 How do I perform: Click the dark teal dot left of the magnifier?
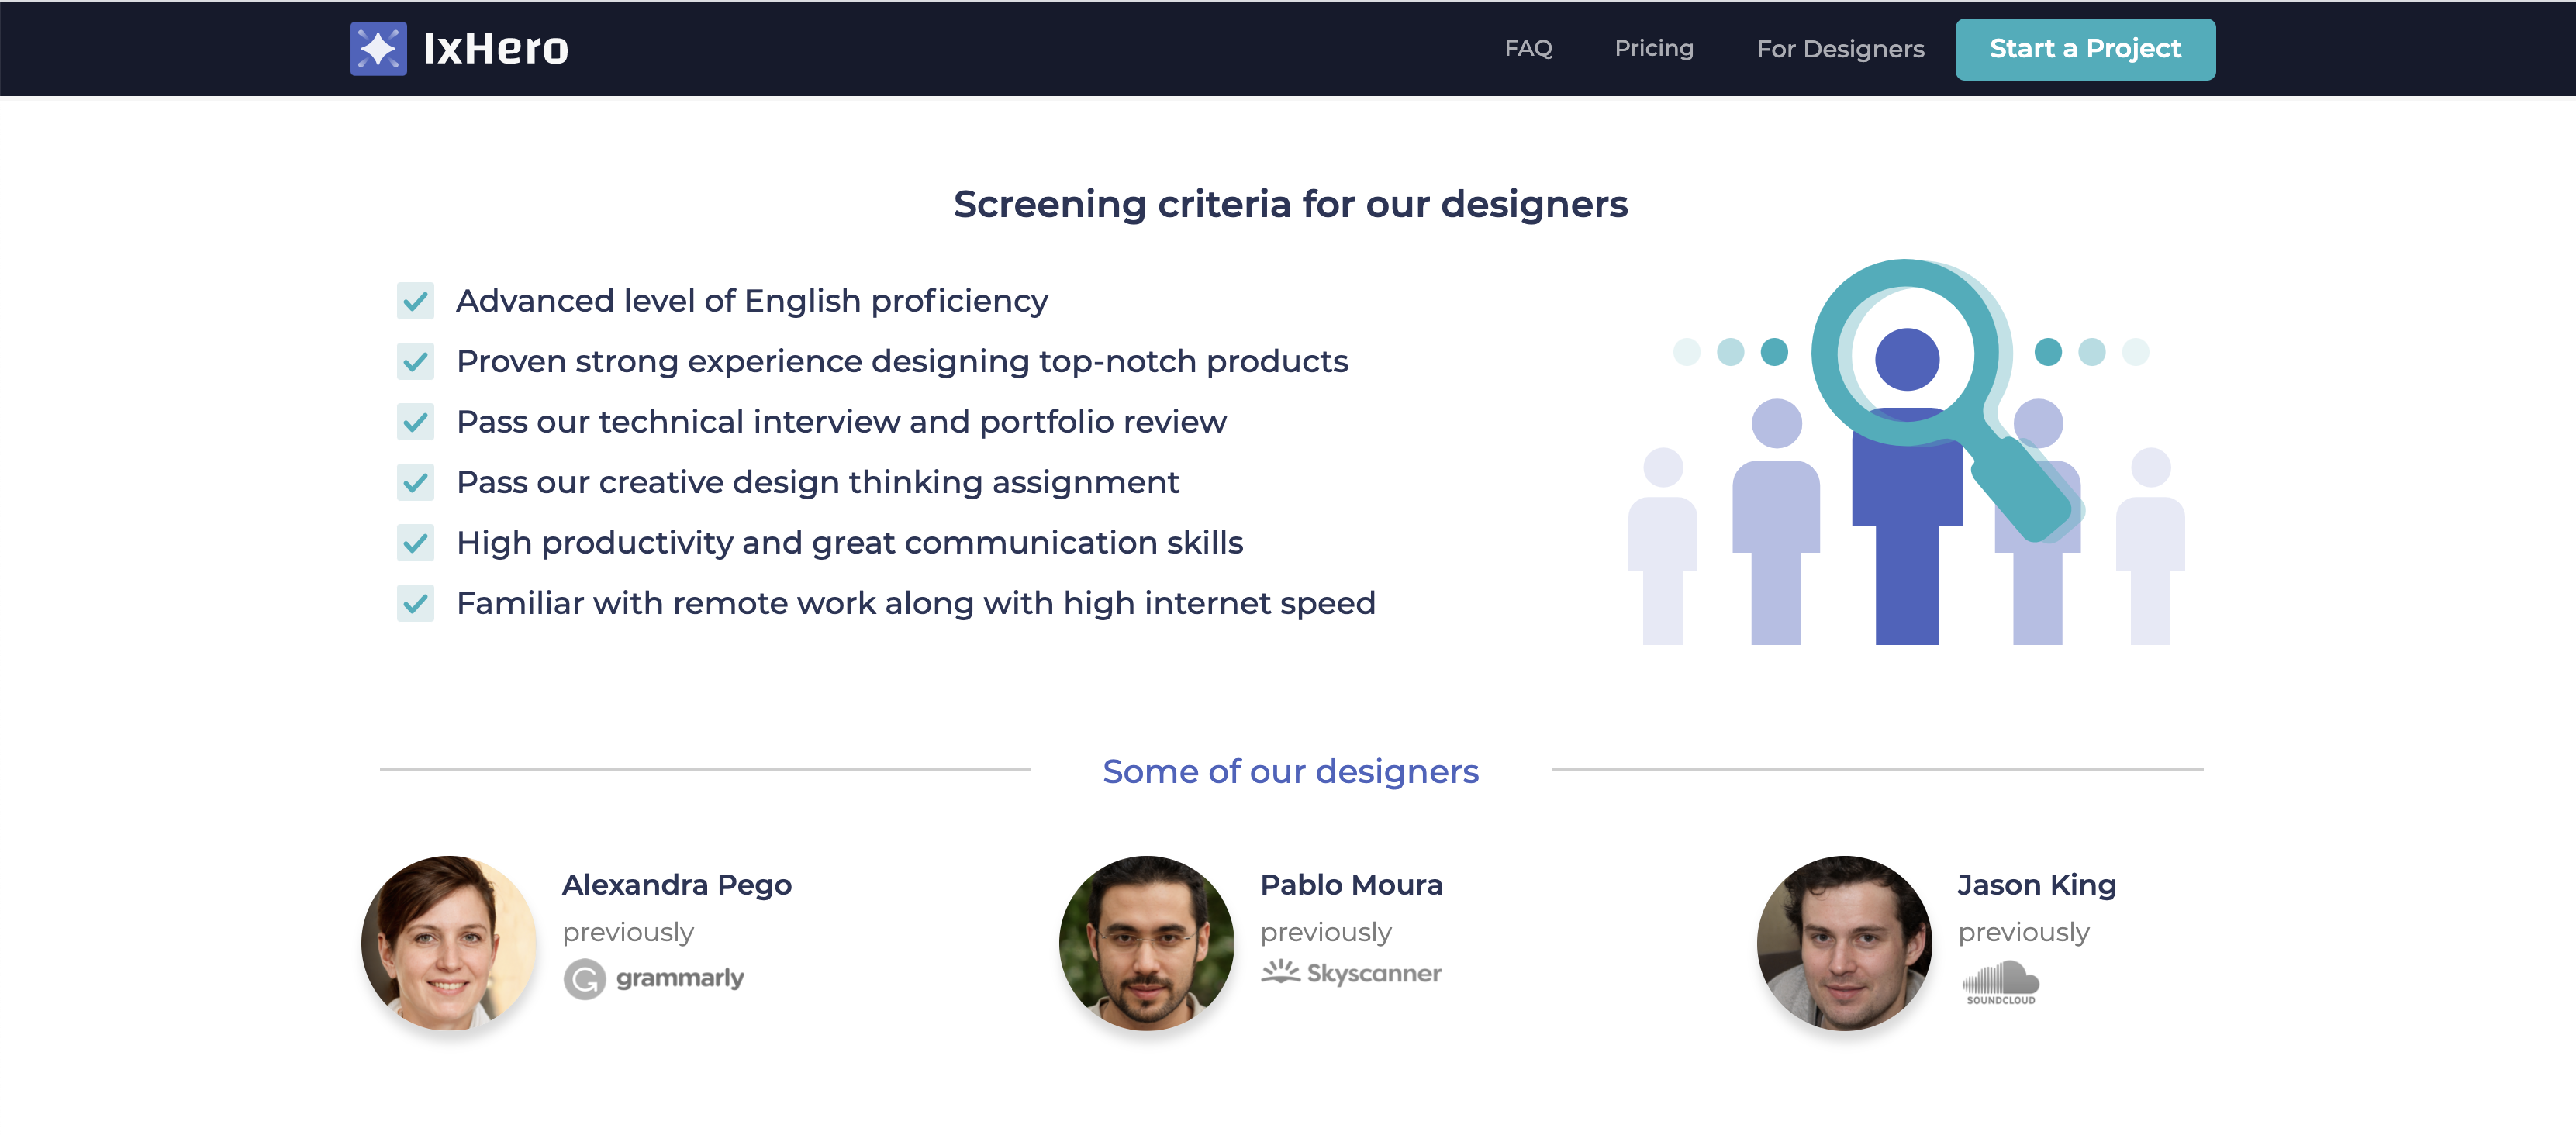(x=1774, y=352)
